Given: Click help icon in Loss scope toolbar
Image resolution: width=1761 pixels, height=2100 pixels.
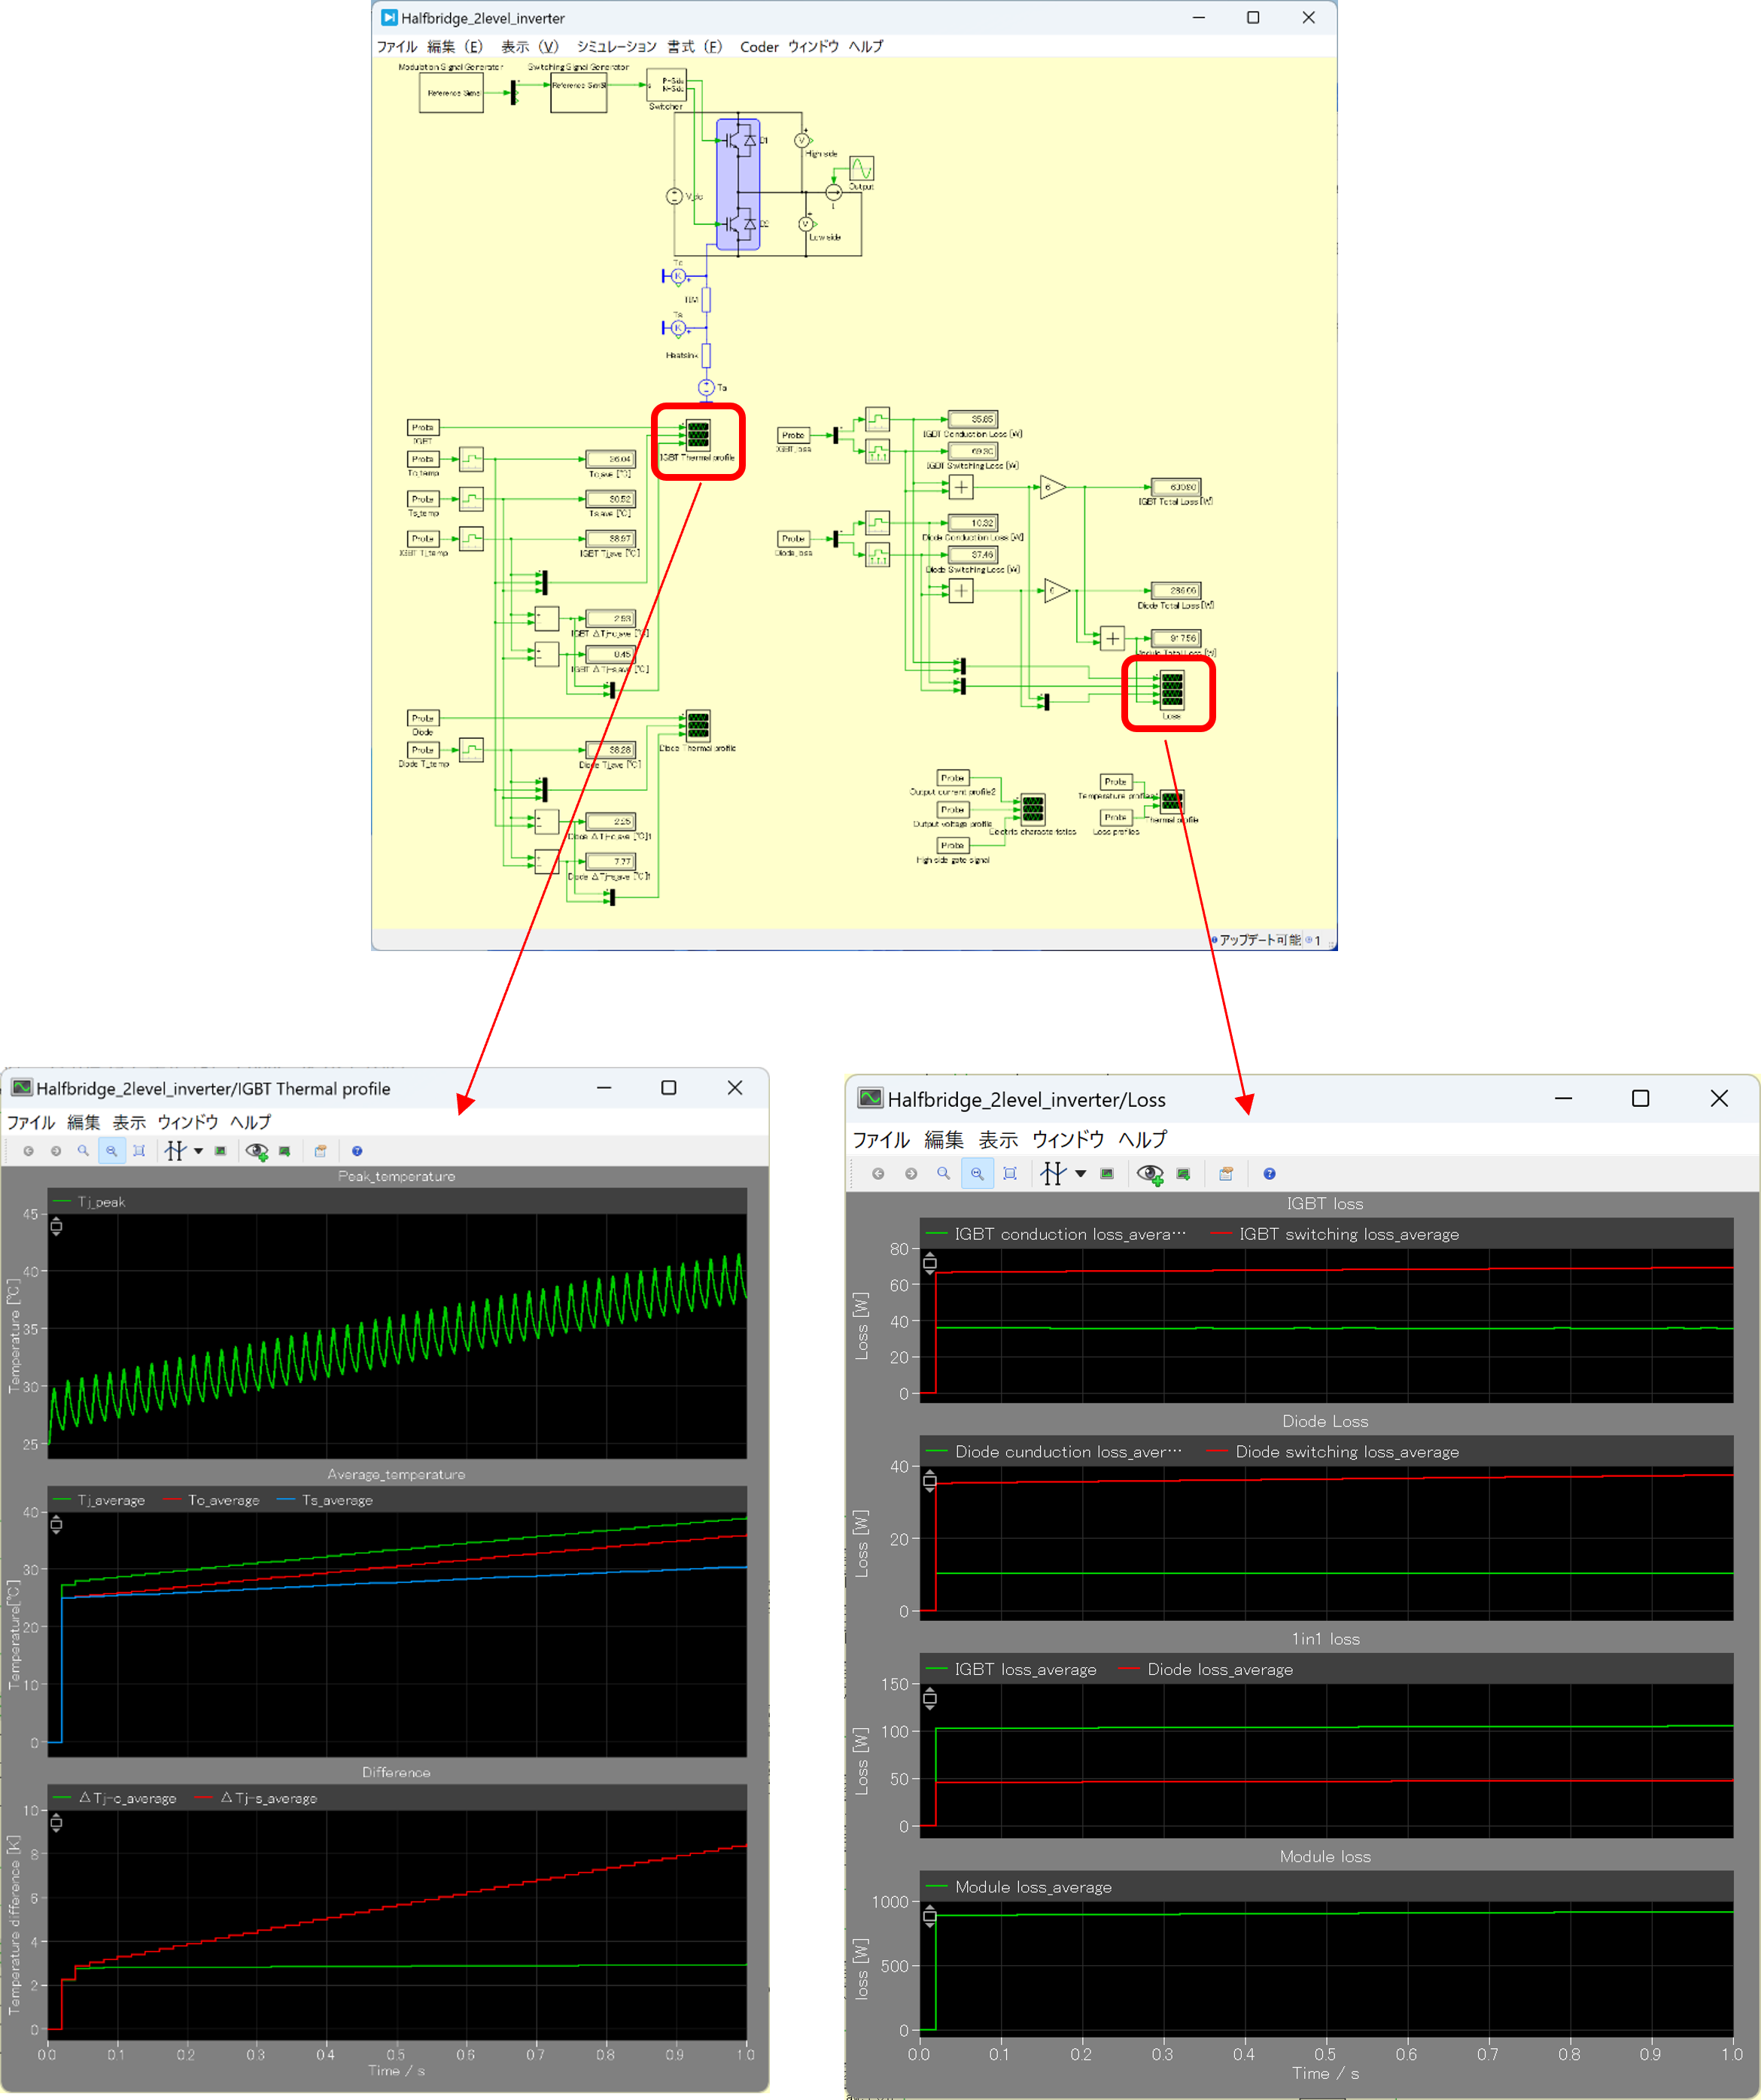Looking at the screenshot, I should [x=1269, y=1173].
